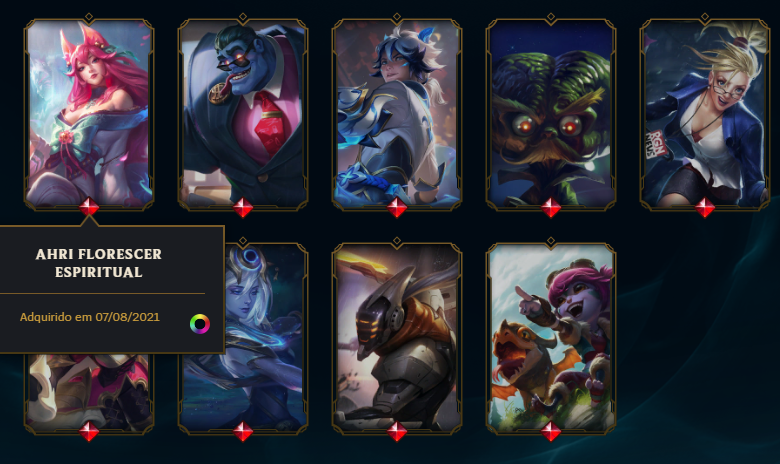Select the green alien with red eyes skin

coord(551,113)
